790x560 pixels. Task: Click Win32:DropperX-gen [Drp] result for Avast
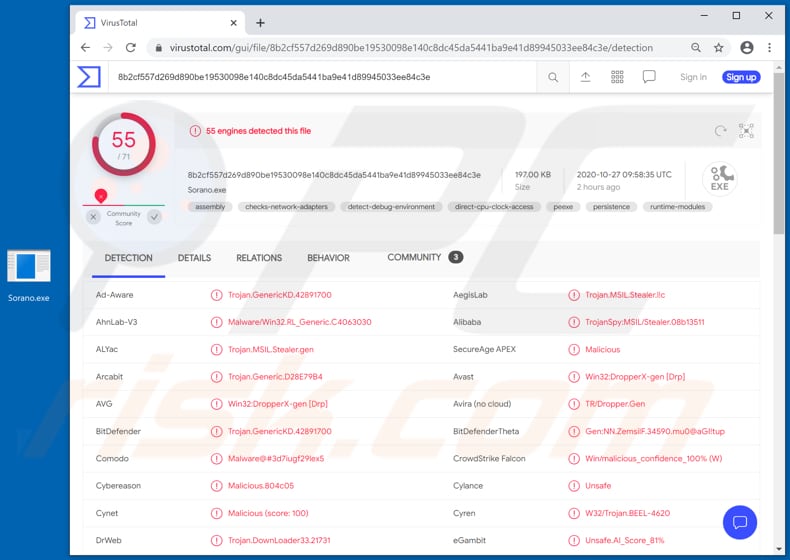[635, 377]
